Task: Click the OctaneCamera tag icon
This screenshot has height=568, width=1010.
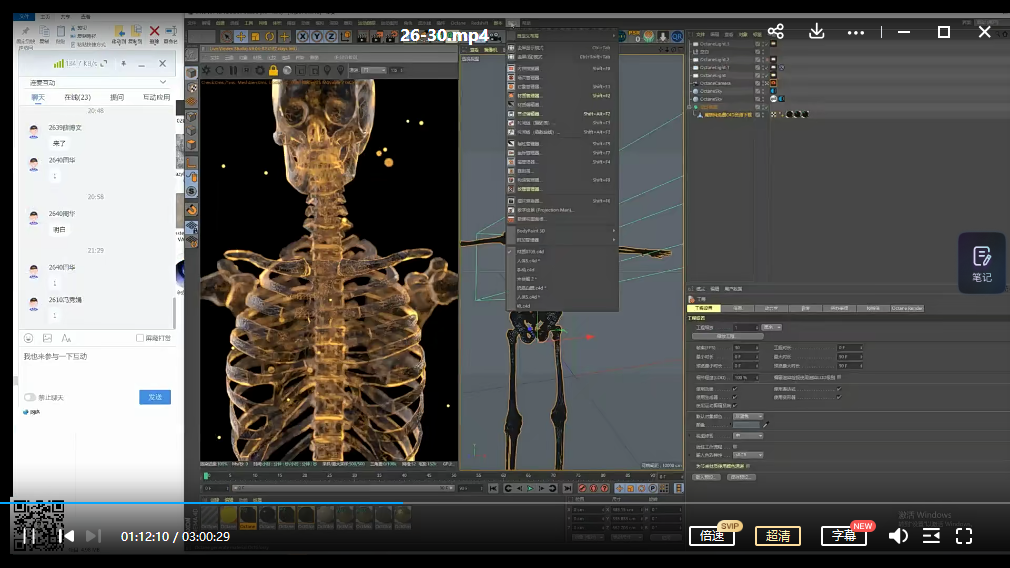Action: (774, 83)
